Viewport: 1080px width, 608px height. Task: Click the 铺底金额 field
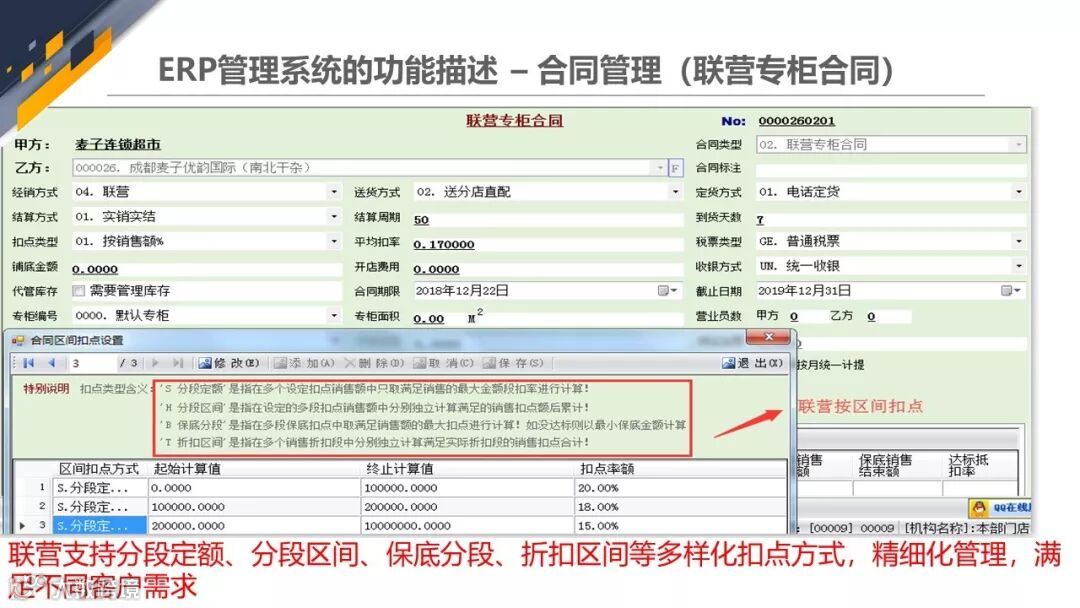click(x=206, y=269)
